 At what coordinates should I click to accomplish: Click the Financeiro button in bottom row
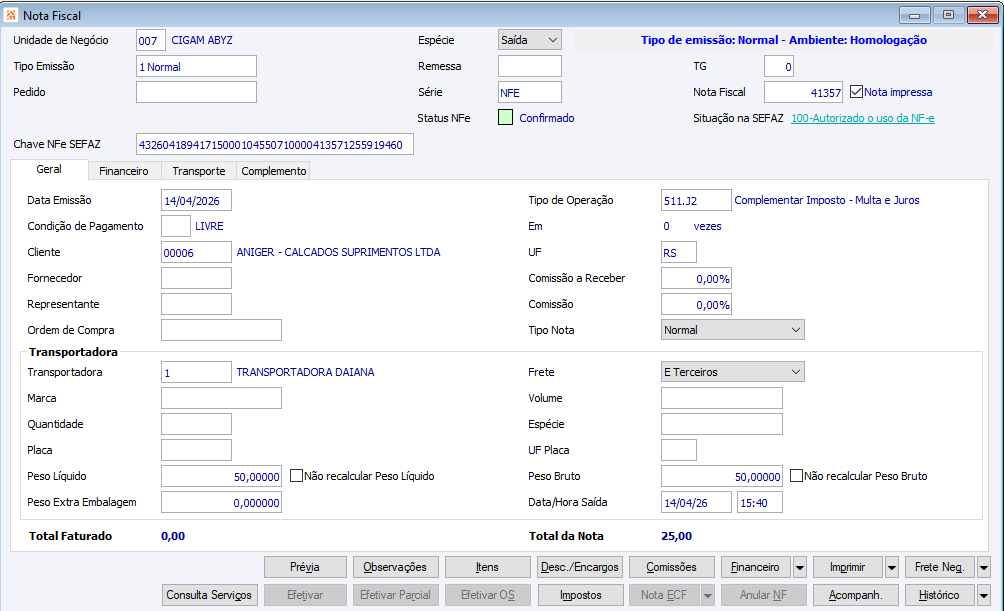[756, 567]
